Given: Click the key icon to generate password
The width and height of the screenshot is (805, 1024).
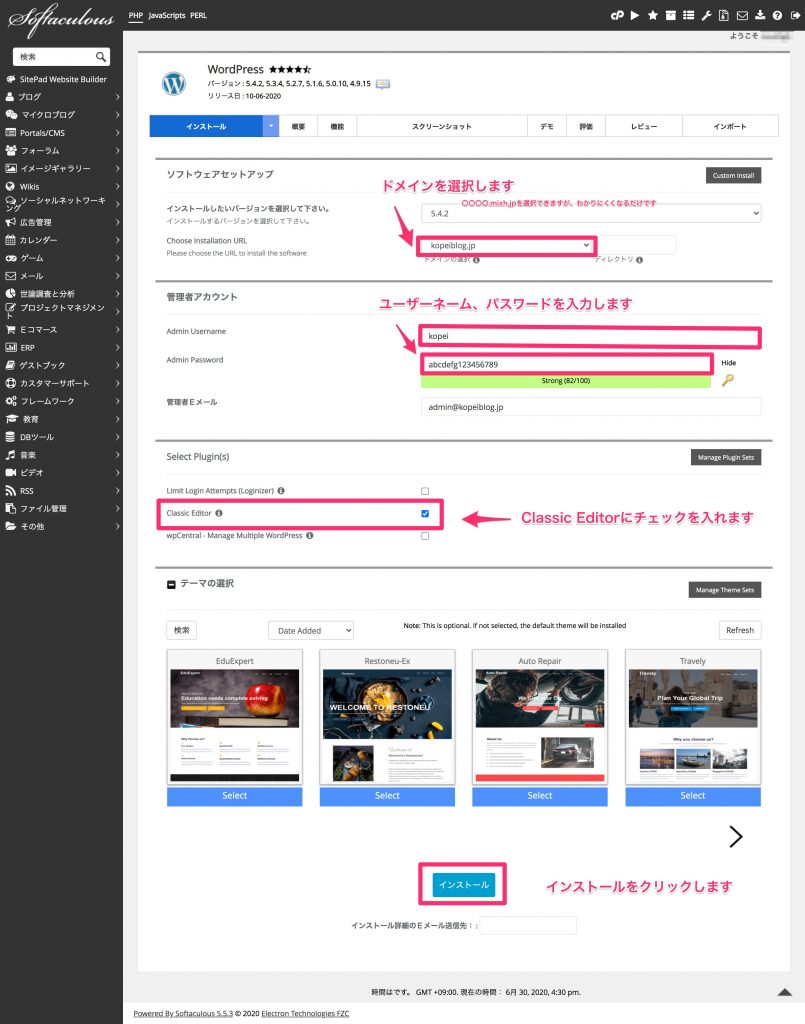Looking at the screenshot, I should pyautogui.click(x=727, y=380).
